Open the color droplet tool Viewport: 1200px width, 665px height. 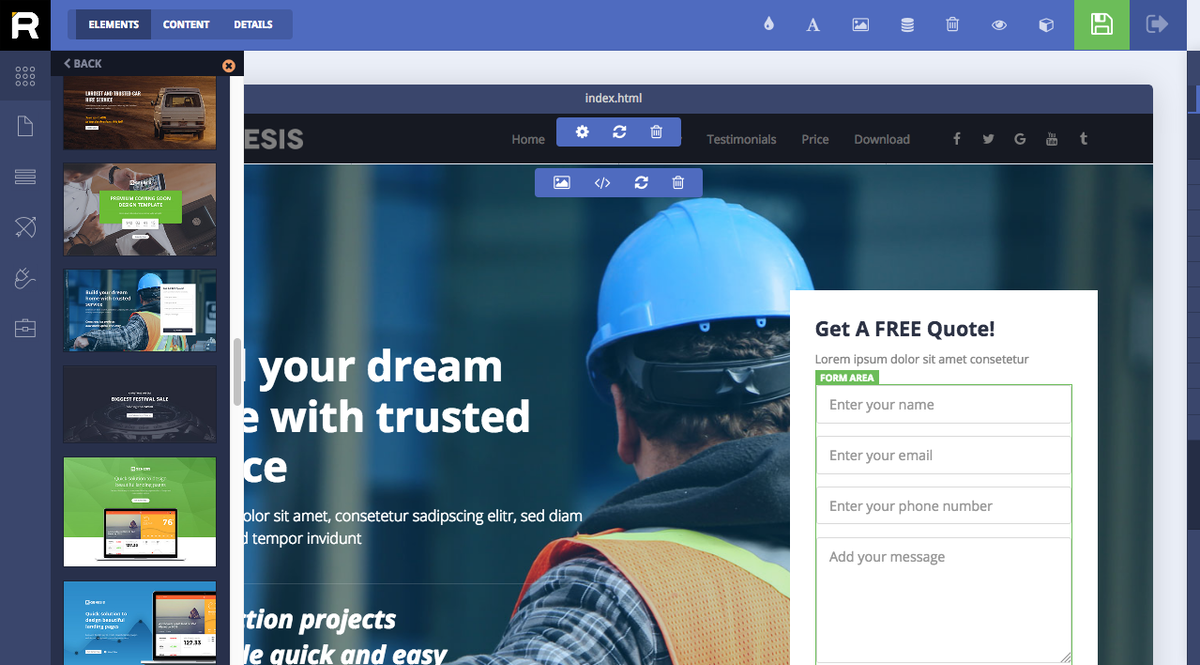tap(768, 25)
